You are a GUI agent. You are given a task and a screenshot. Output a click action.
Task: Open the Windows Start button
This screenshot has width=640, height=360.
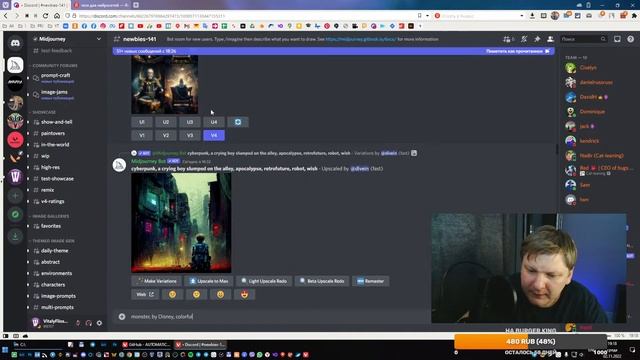pos(5,350)
